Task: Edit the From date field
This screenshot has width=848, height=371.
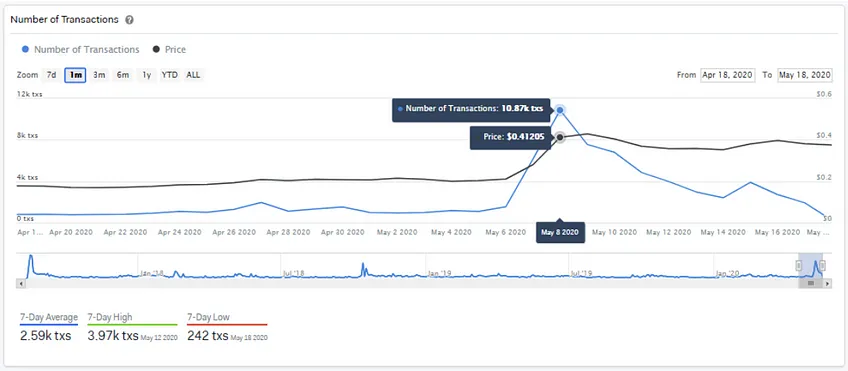Action: [727, 75]
